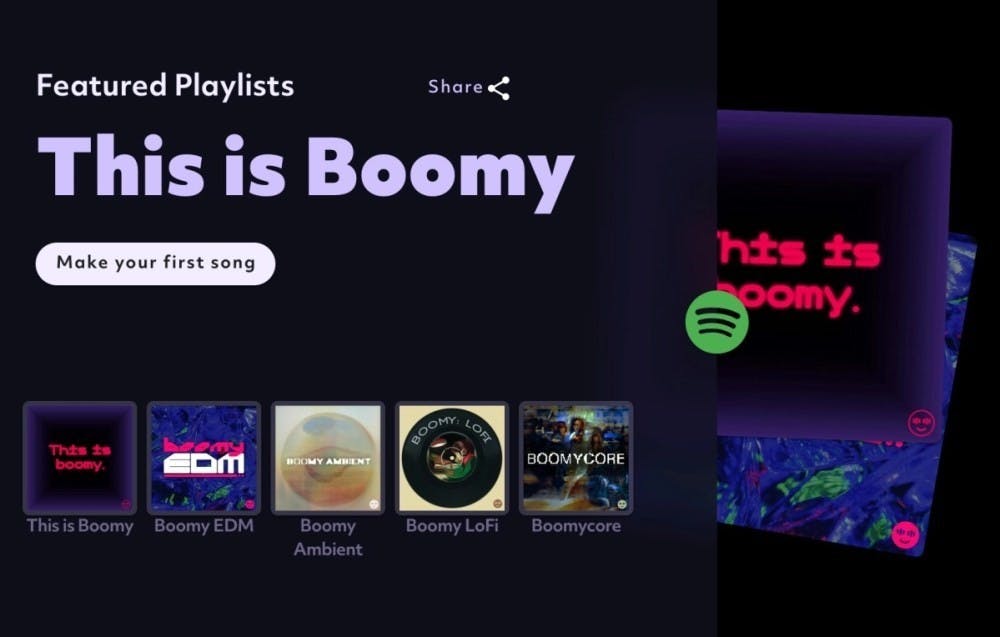
Task: Click the This is Boomy headline
Action: [x=306, y=170]
